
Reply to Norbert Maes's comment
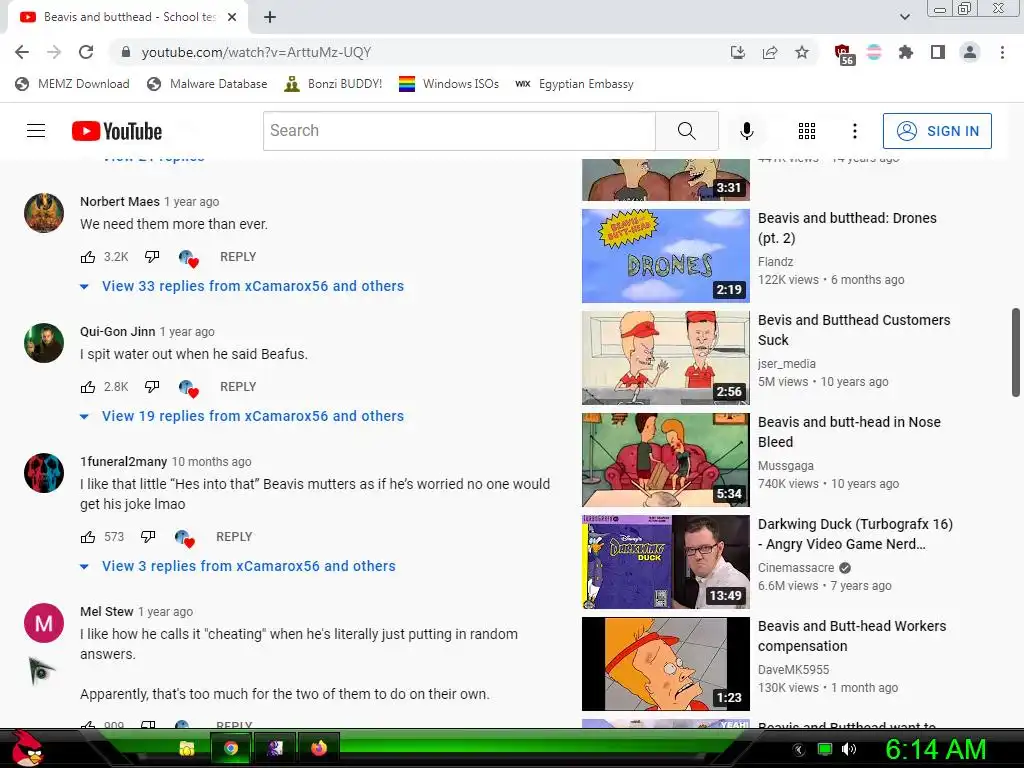[x=238, y=257]
